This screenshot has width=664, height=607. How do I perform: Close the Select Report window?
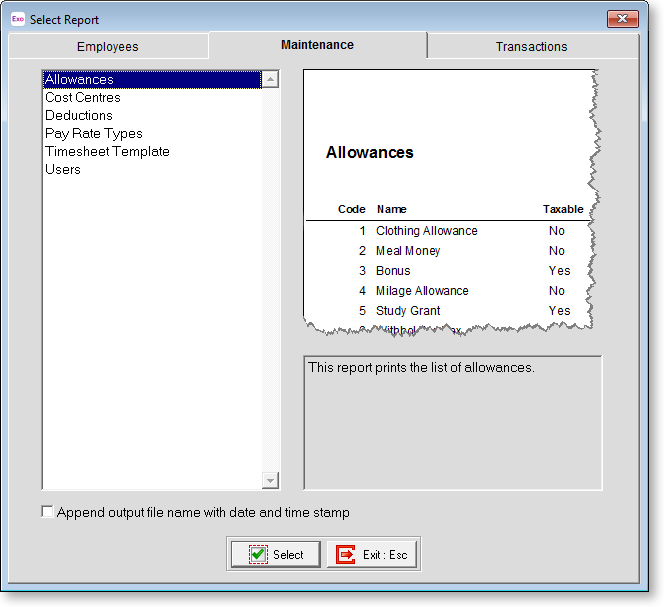point(623,19)
